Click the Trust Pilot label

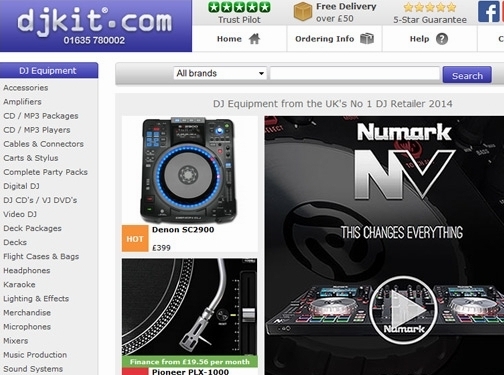coord(239,20)
